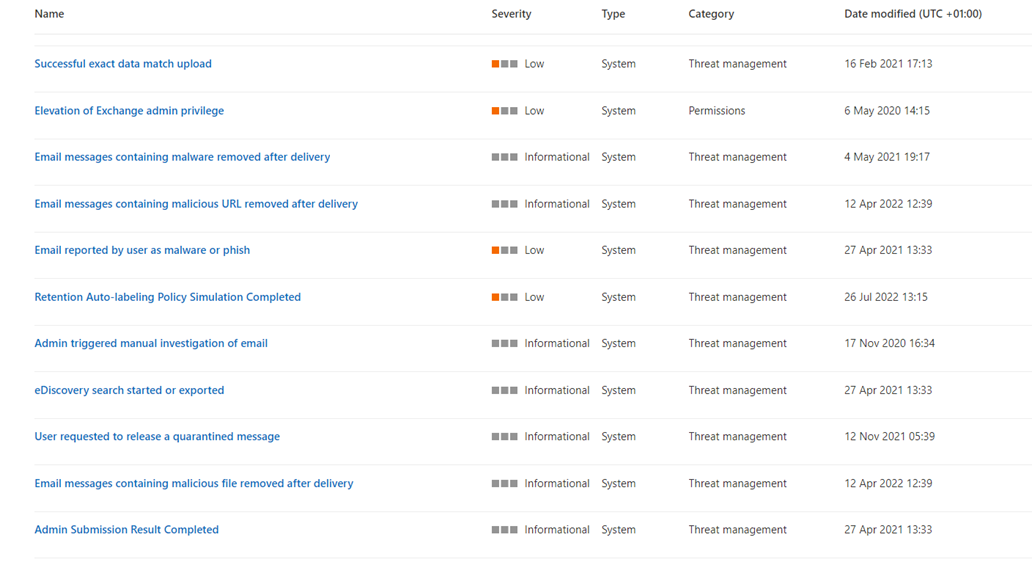Open Elevation of Exchange admin privilege alert
This screenshot has width=1032, height=562.
coord(129,111)
